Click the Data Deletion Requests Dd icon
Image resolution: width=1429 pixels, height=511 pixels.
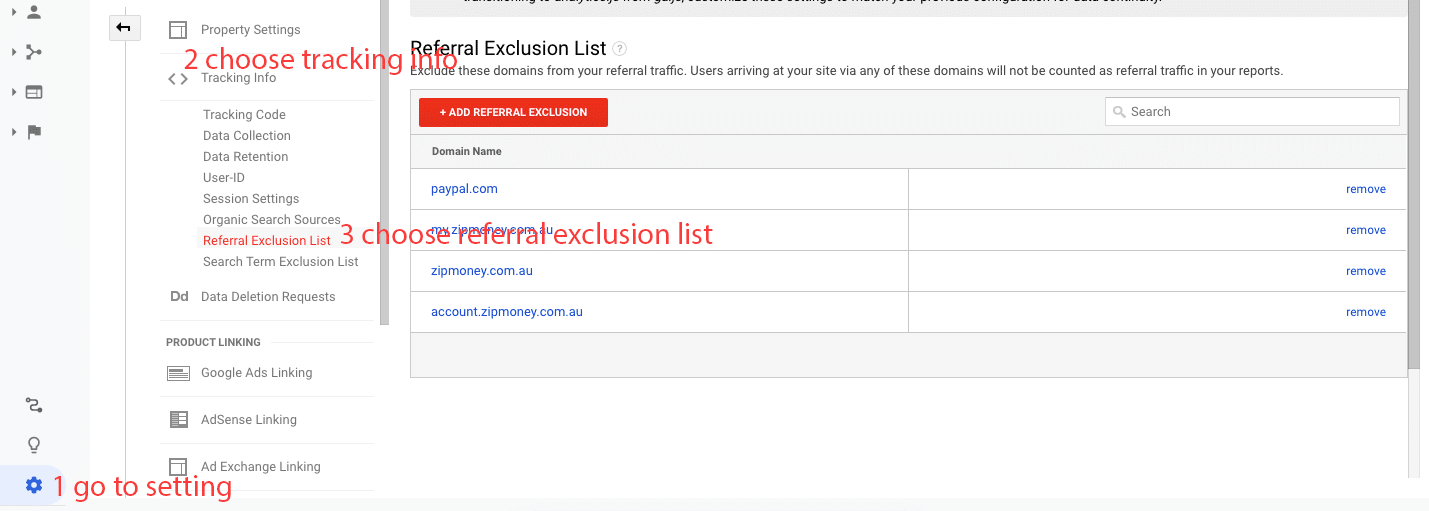[x=179, y=297]
